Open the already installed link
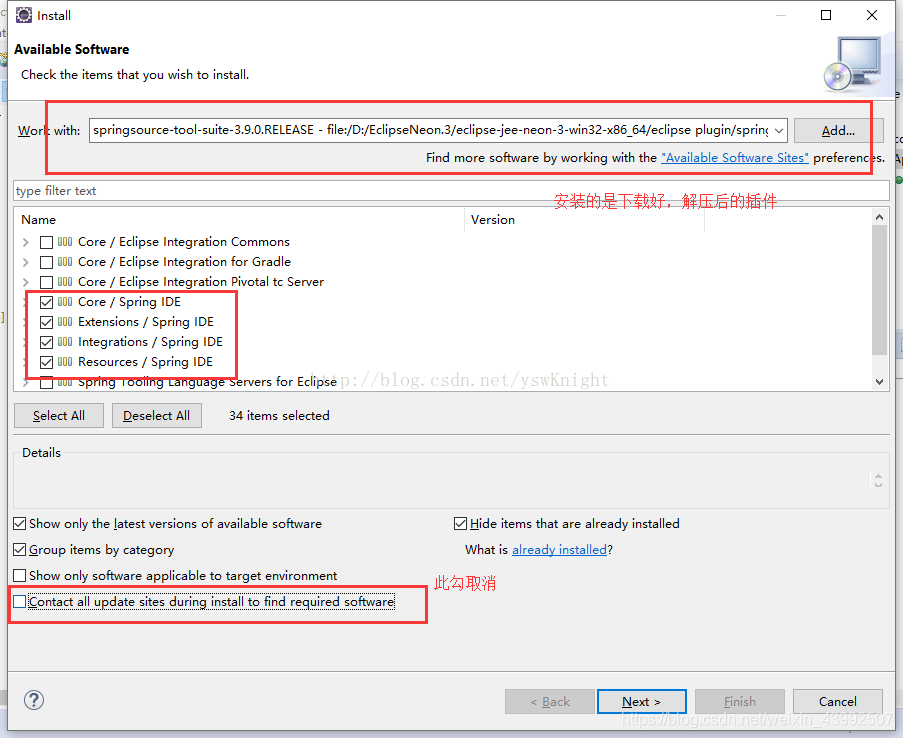Image resolution: width=903 pixels, height=738 pixels. [559, 550]
